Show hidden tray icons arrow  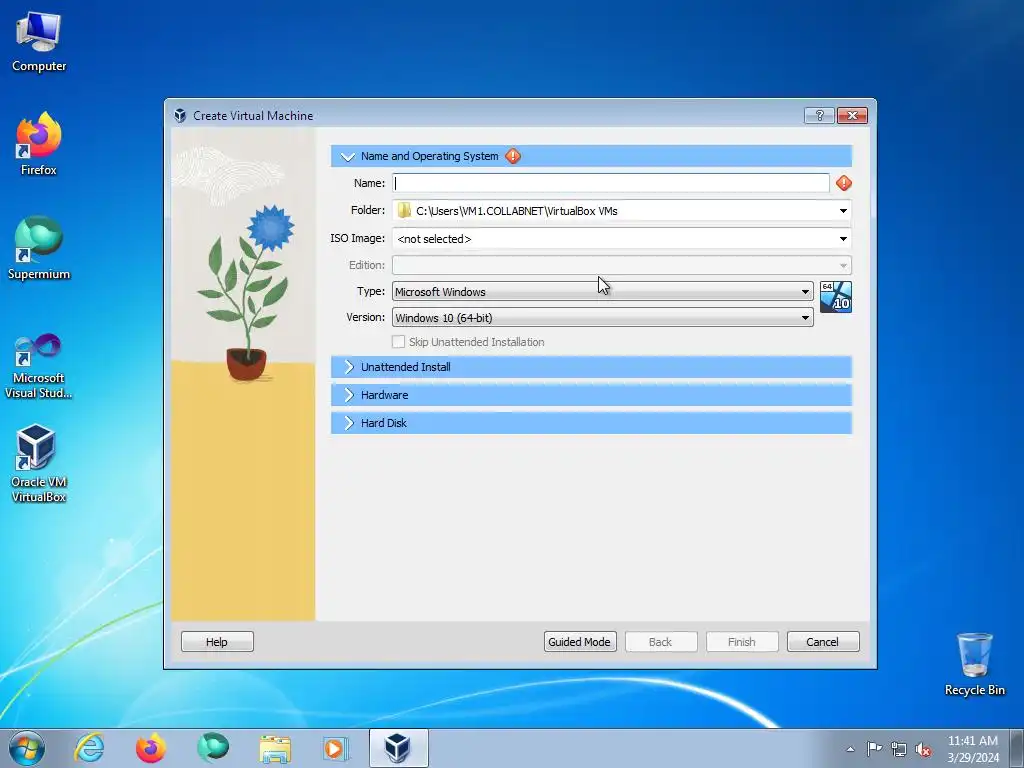[850, 749]
